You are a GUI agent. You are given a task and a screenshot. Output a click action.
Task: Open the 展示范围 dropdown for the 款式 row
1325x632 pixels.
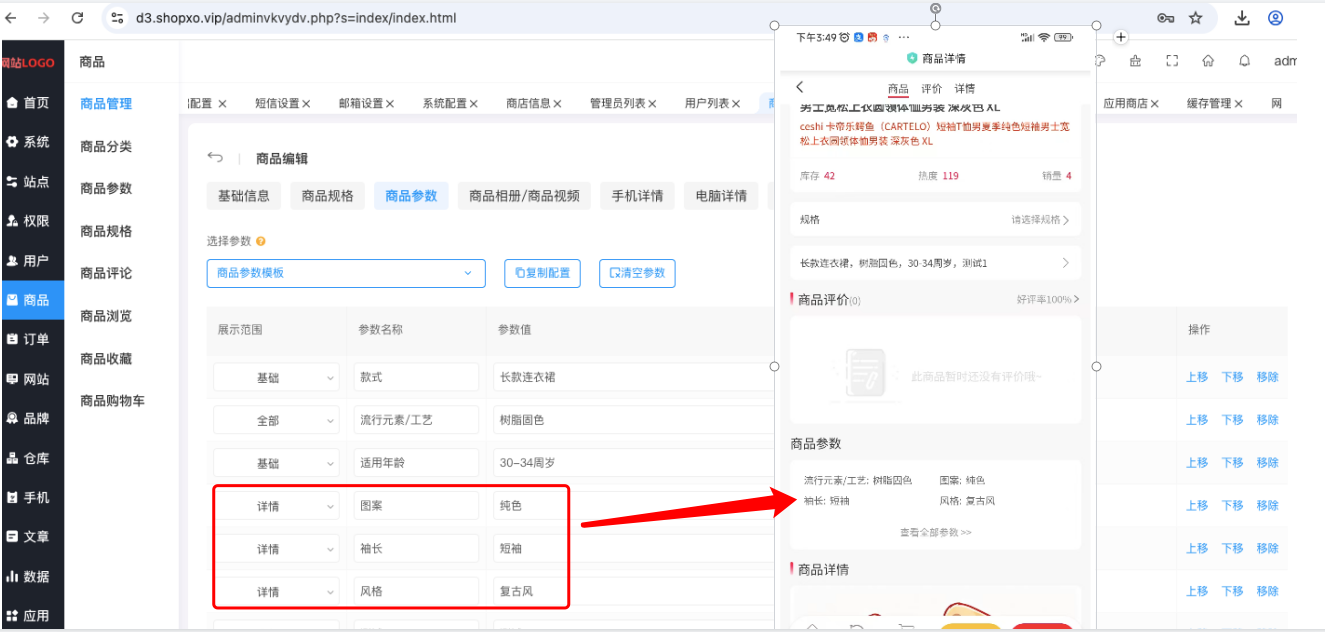click(276, 378)
